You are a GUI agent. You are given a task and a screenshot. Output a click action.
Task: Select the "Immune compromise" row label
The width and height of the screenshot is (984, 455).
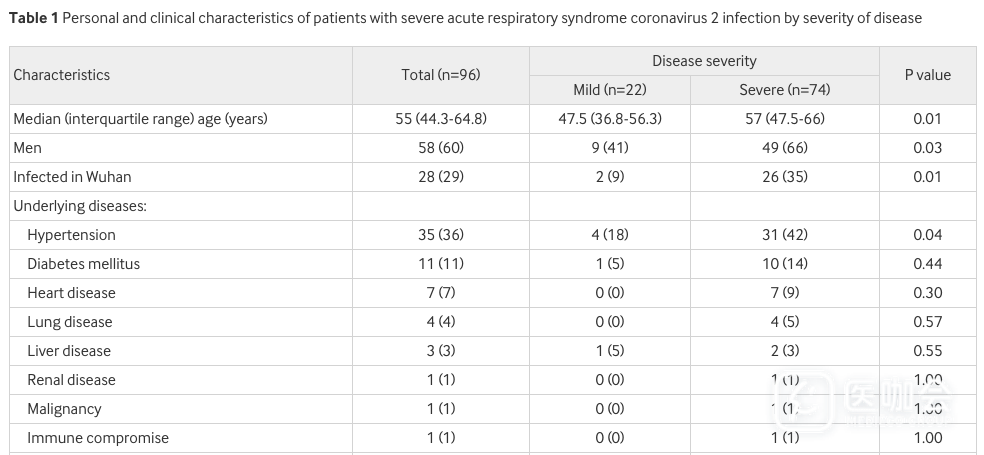click(98, 438)
